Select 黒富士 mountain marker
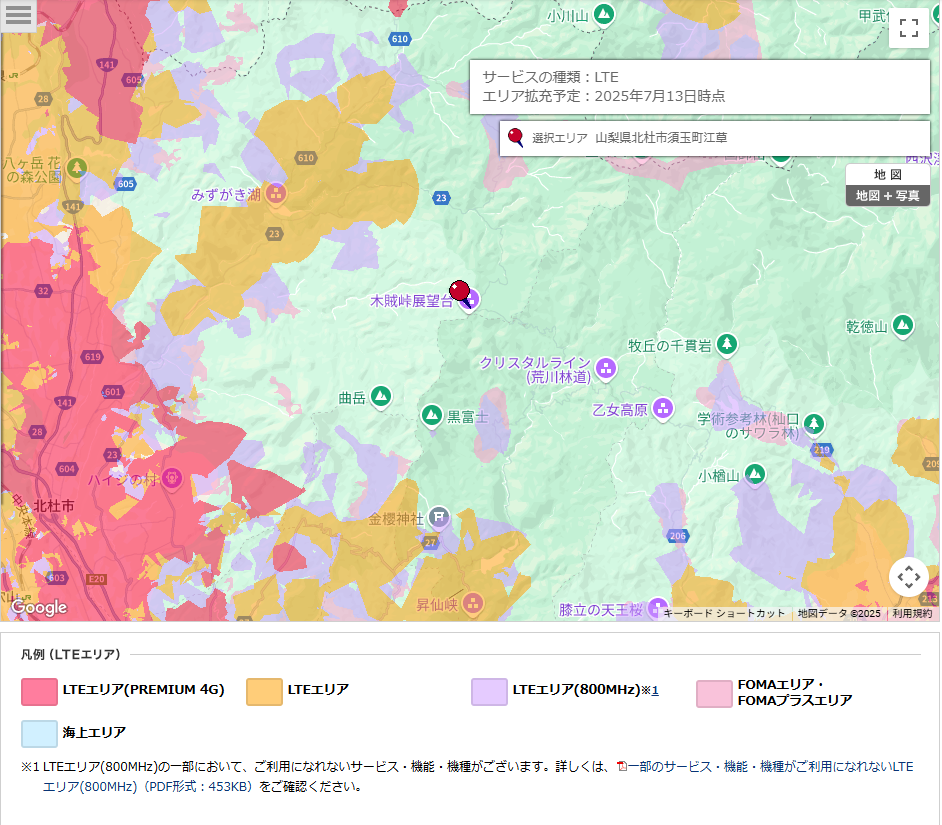This screenshot has width=942, height=825. click(431, 415)
